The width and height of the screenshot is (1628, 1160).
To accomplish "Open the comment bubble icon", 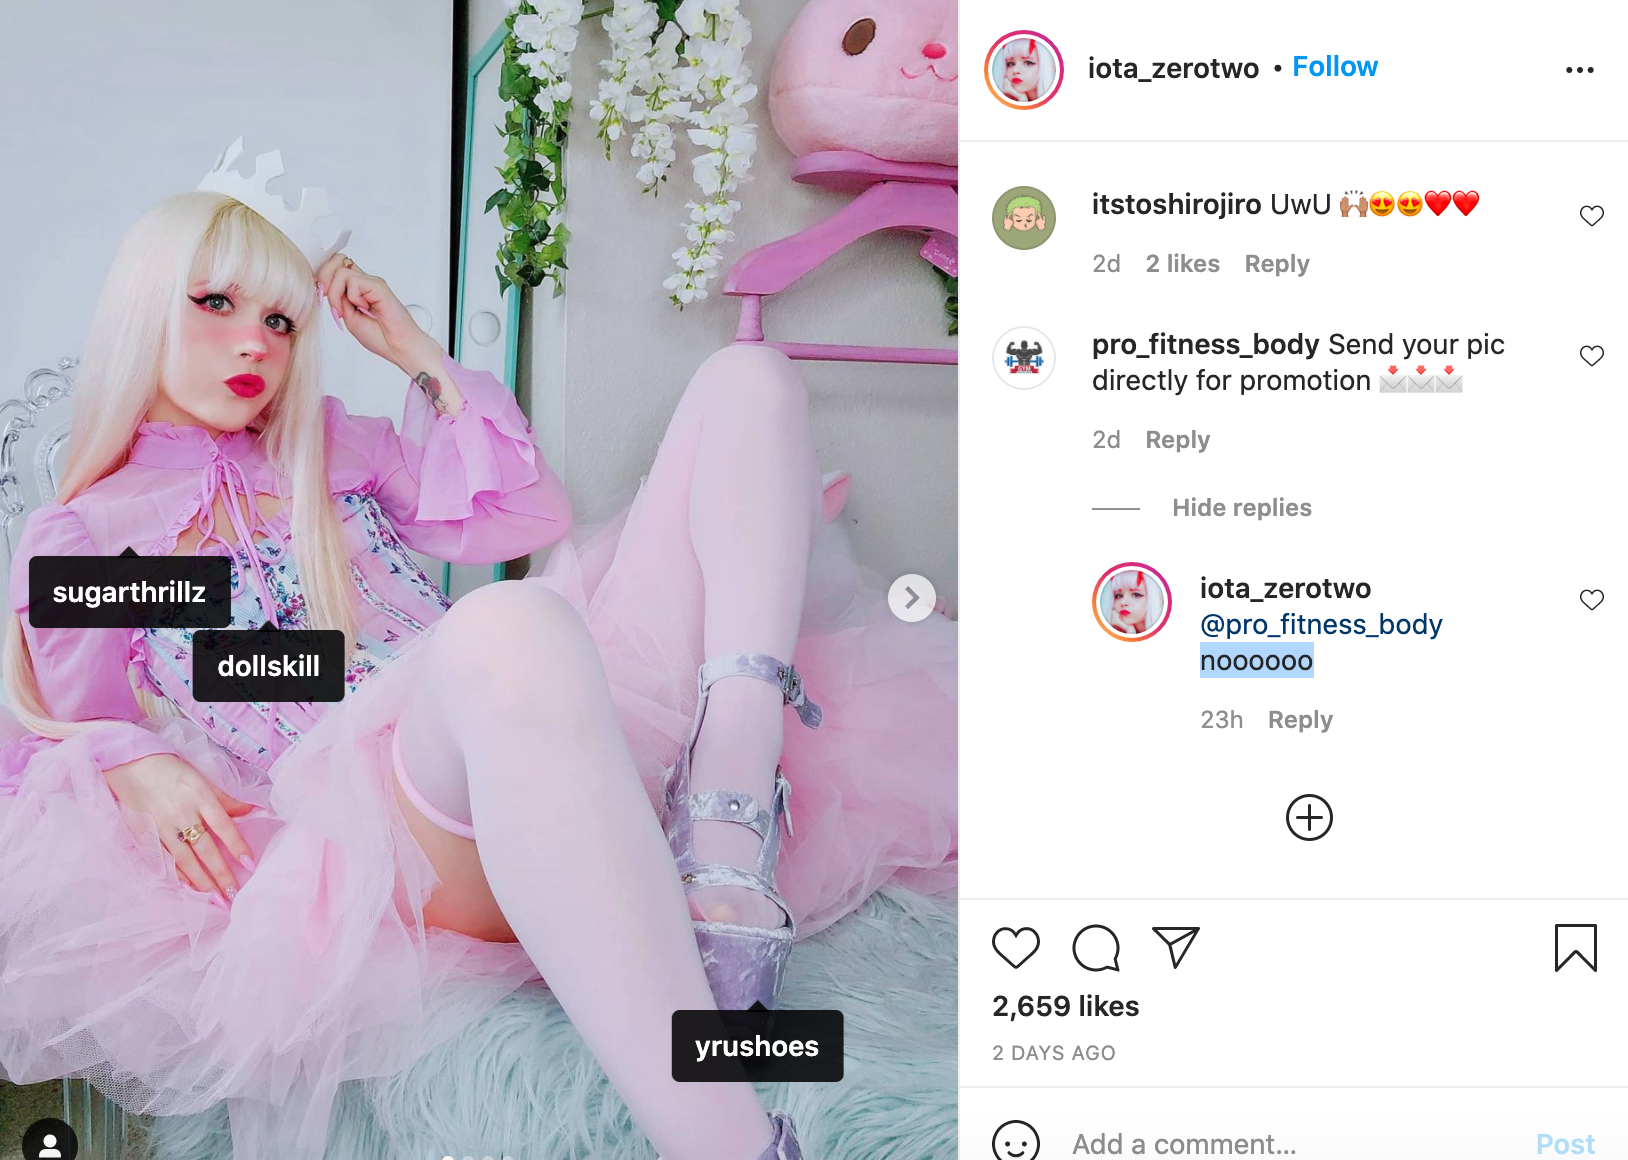I will (1096, 948).
